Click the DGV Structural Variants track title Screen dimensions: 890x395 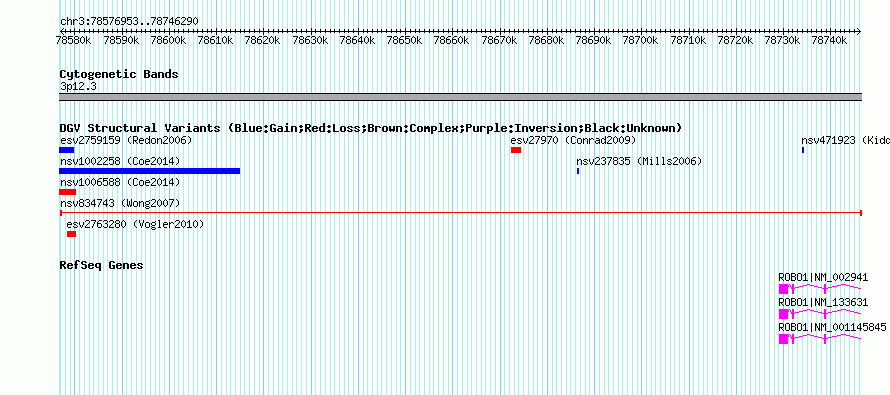(x=371, y=128)
